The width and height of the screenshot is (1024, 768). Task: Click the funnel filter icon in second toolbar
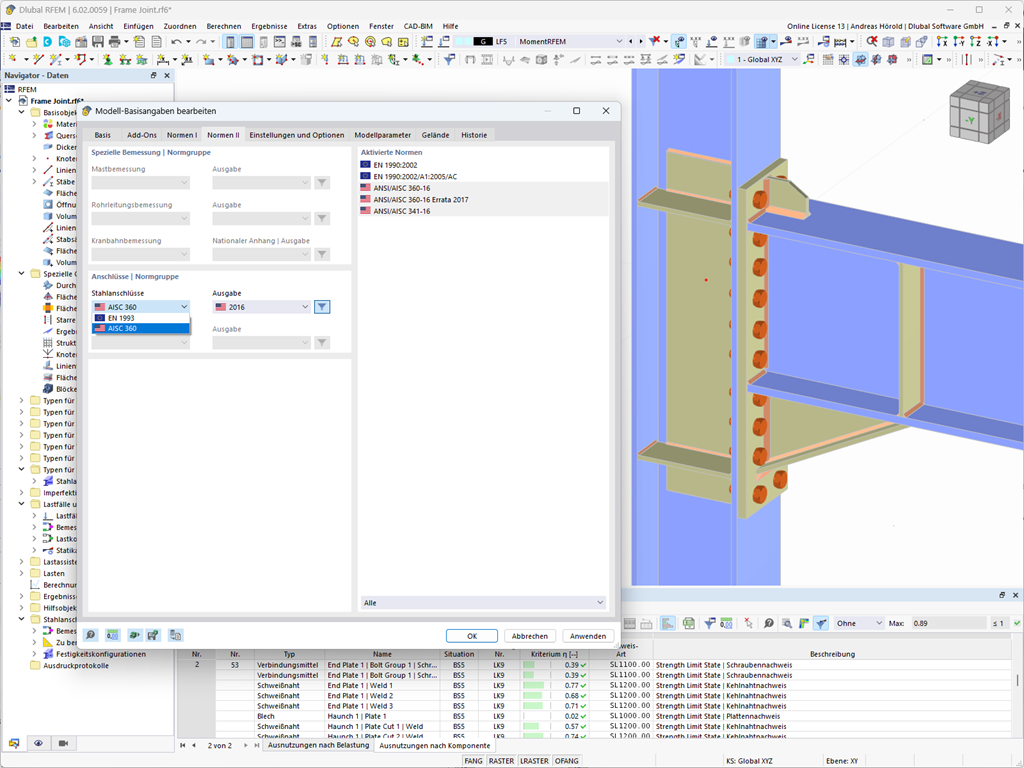tap(449, 59)
